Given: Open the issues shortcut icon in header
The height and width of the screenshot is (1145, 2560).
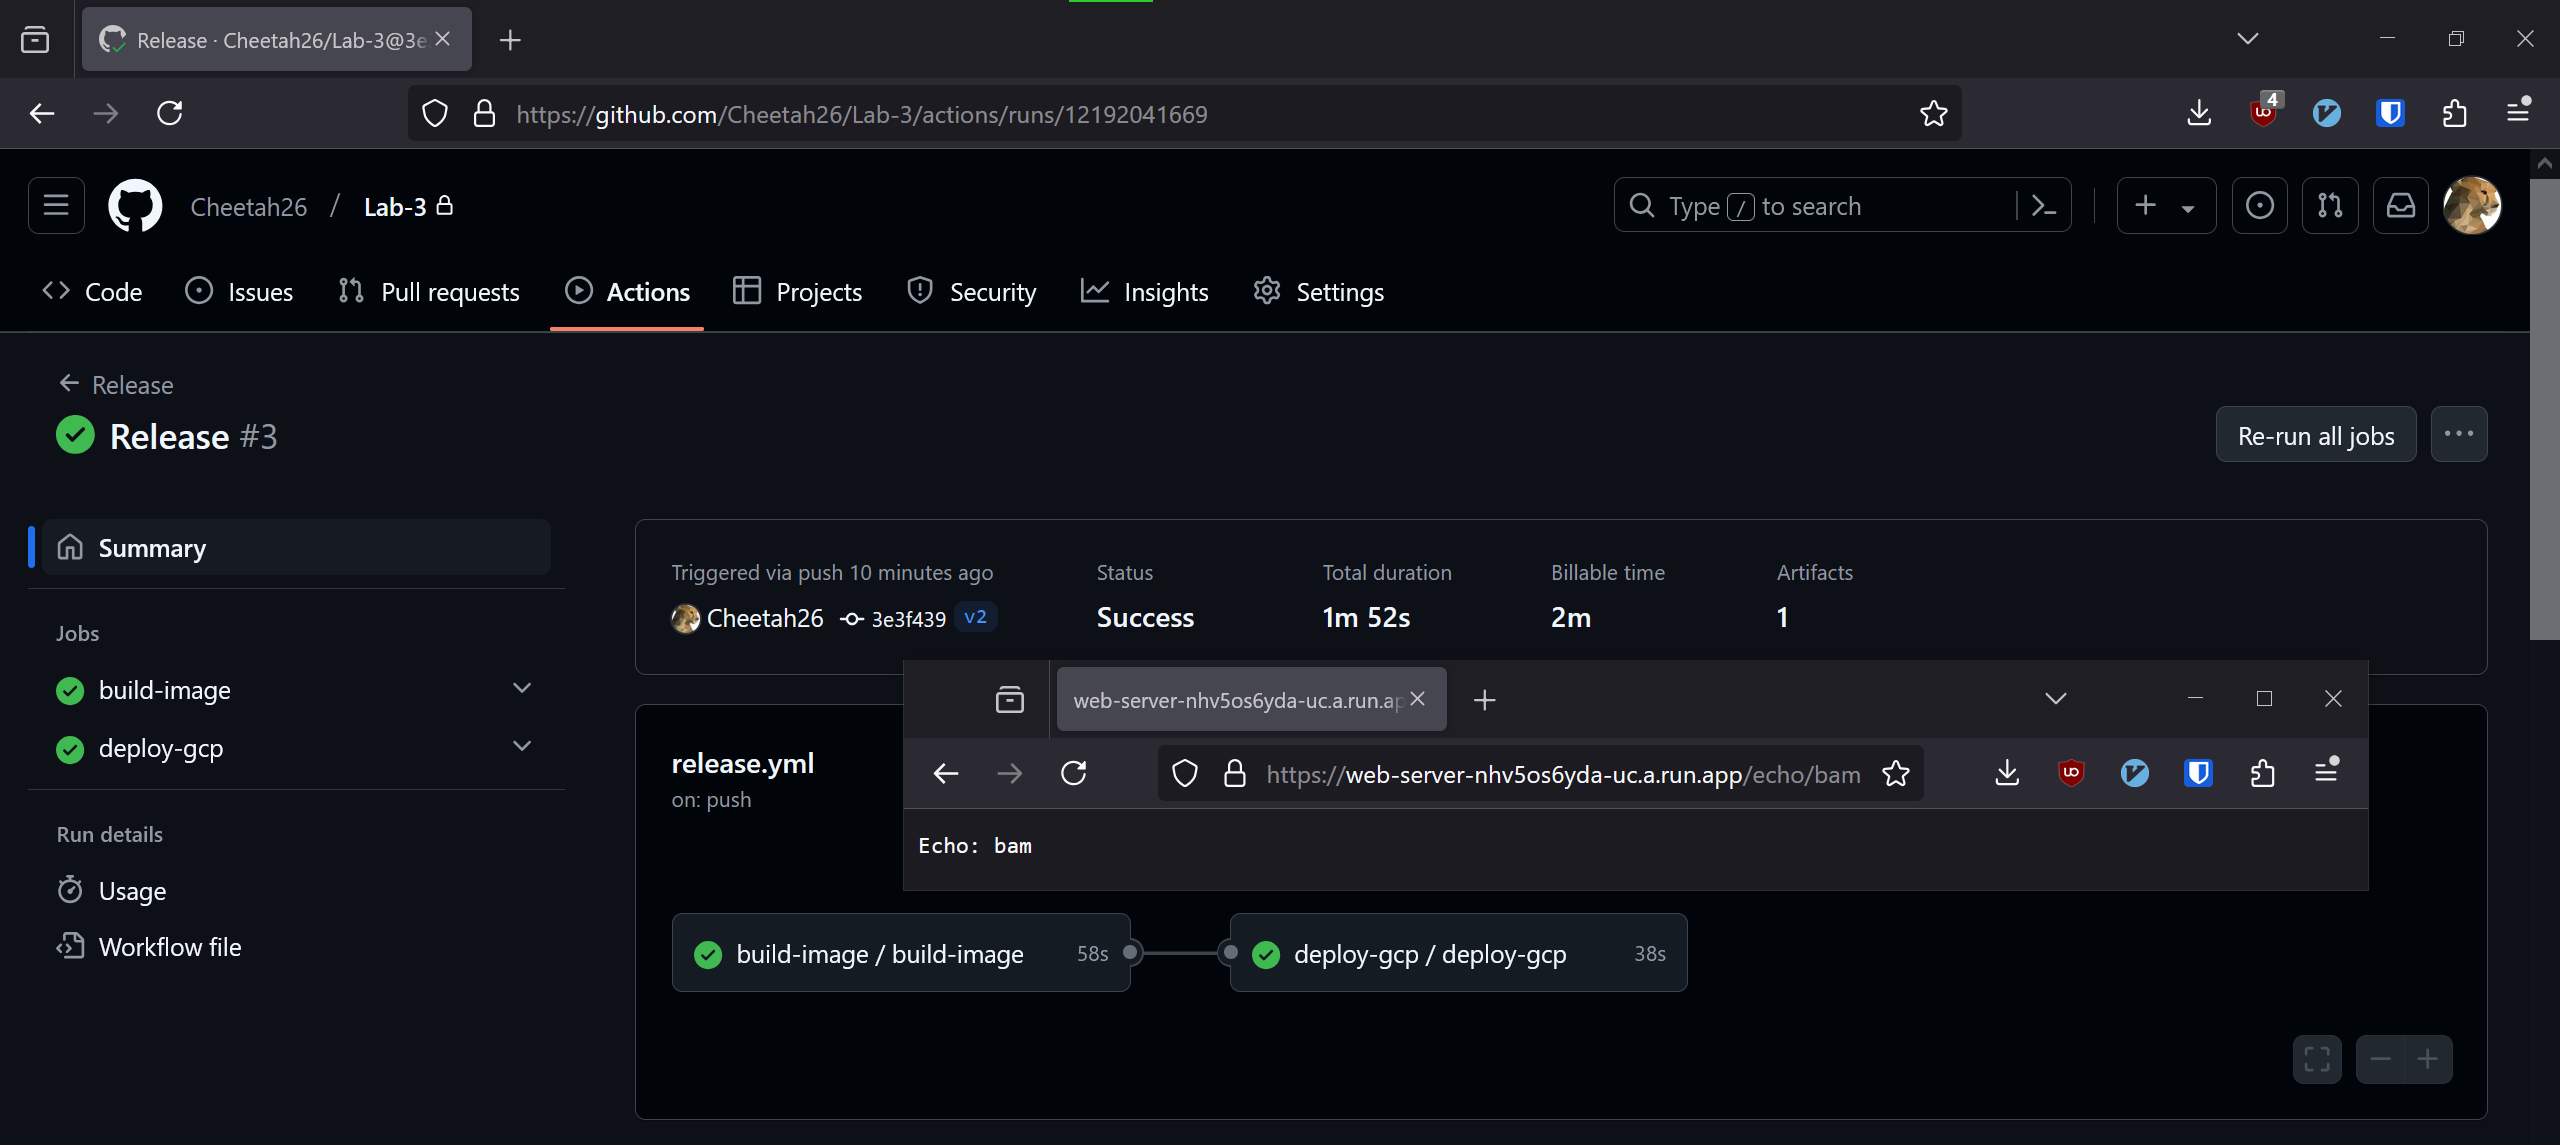Looking at the screenshot, I should click(x=2259, y=206).
